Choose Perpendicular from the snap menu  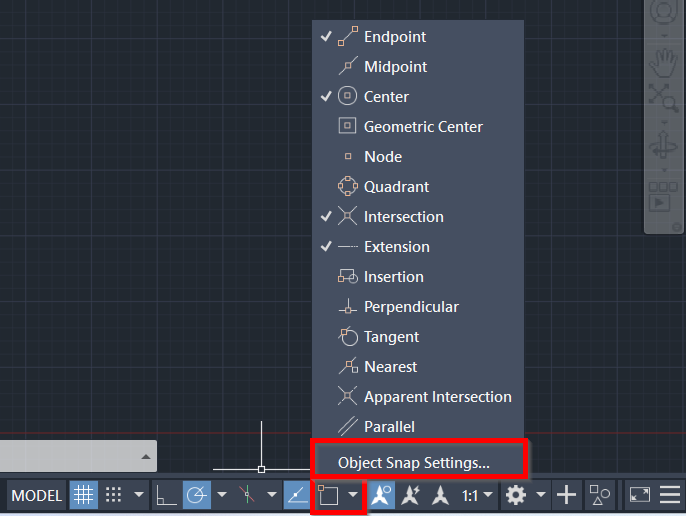410,307
